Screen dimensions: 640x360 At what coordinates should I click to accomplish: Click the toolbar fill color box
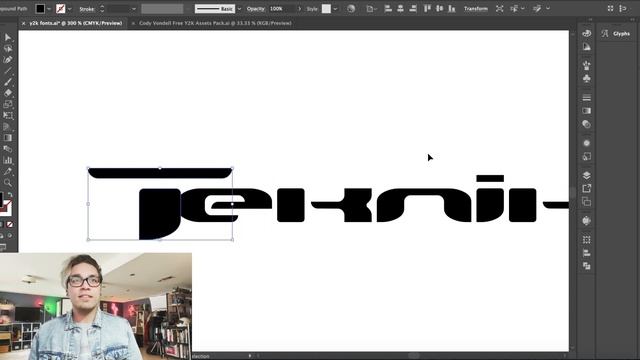click(1, 200)
